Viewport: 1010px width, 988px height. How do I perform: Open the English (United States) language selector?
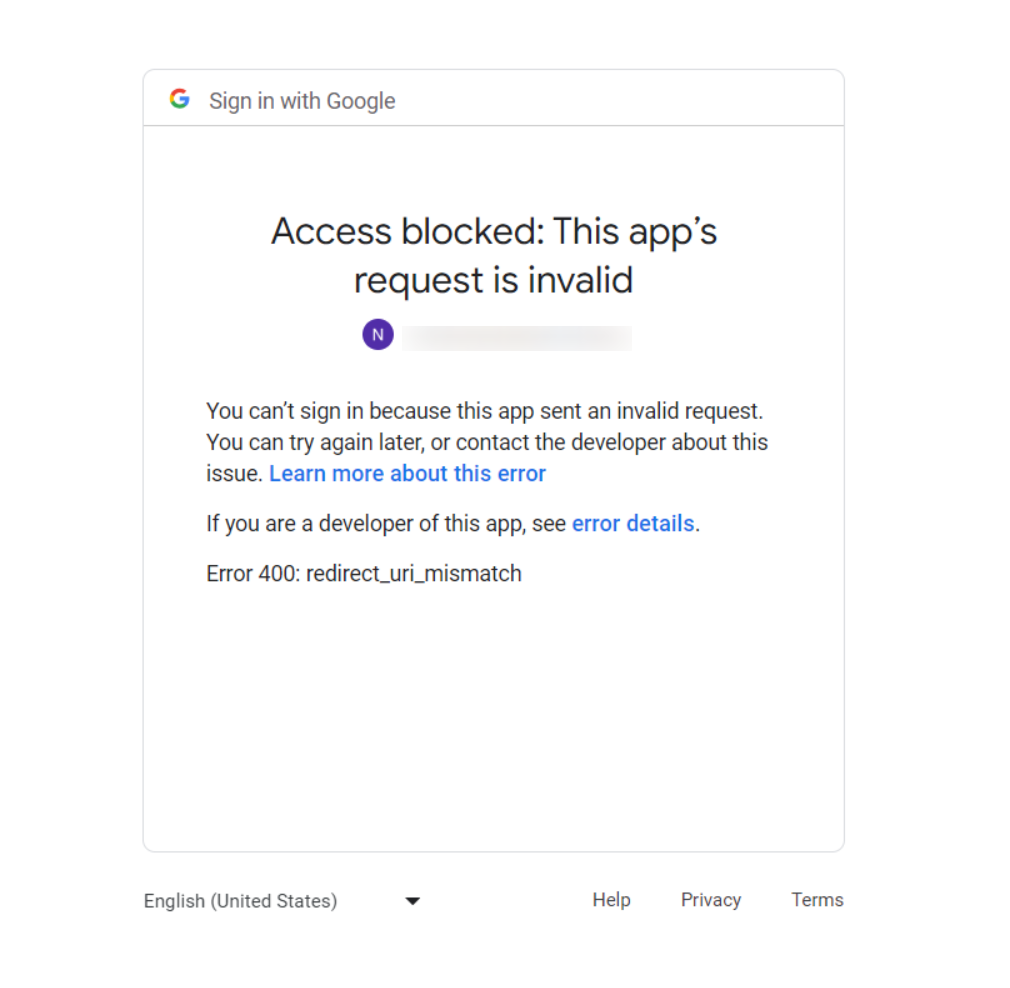coord(241,901)
